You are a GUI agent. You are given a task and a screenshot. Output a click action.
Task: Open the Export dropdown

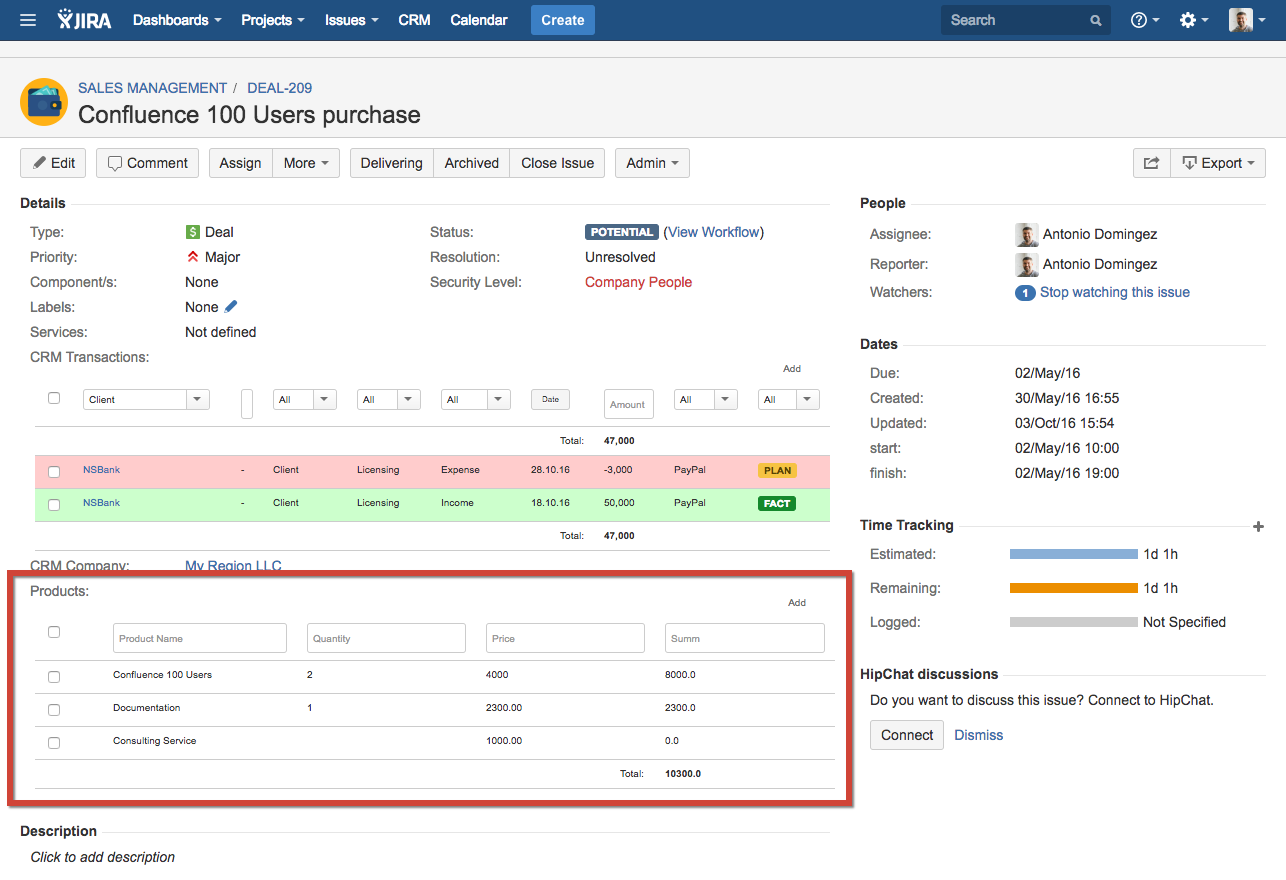coord(1217,163)
